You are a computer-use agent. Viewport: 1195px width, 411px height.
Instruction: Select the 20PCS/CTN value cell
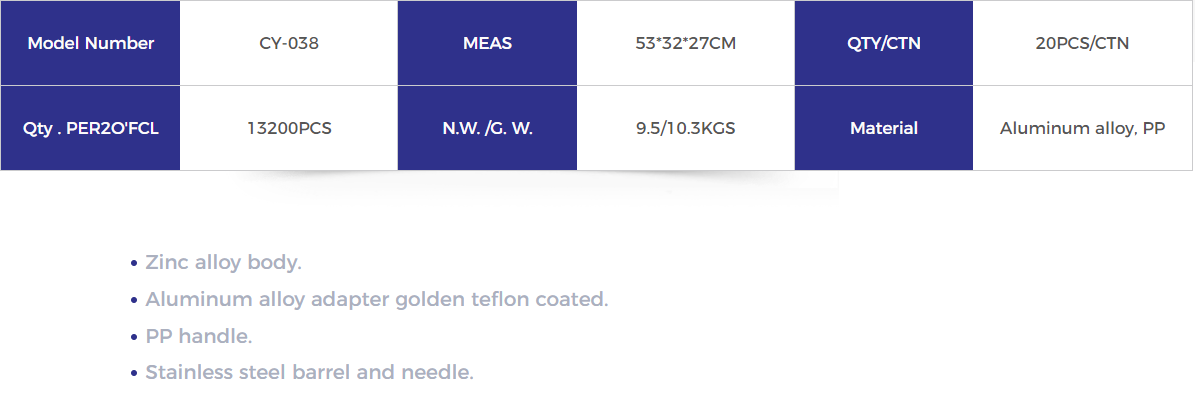coord(1083,43)
